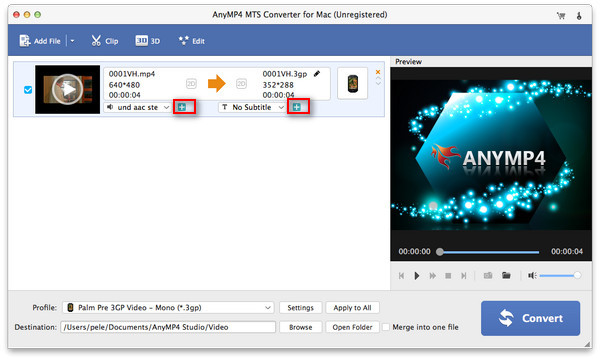Add an external audio track
Screen dimensions: 600x360
pyautogui.click(x=182, y=107)
